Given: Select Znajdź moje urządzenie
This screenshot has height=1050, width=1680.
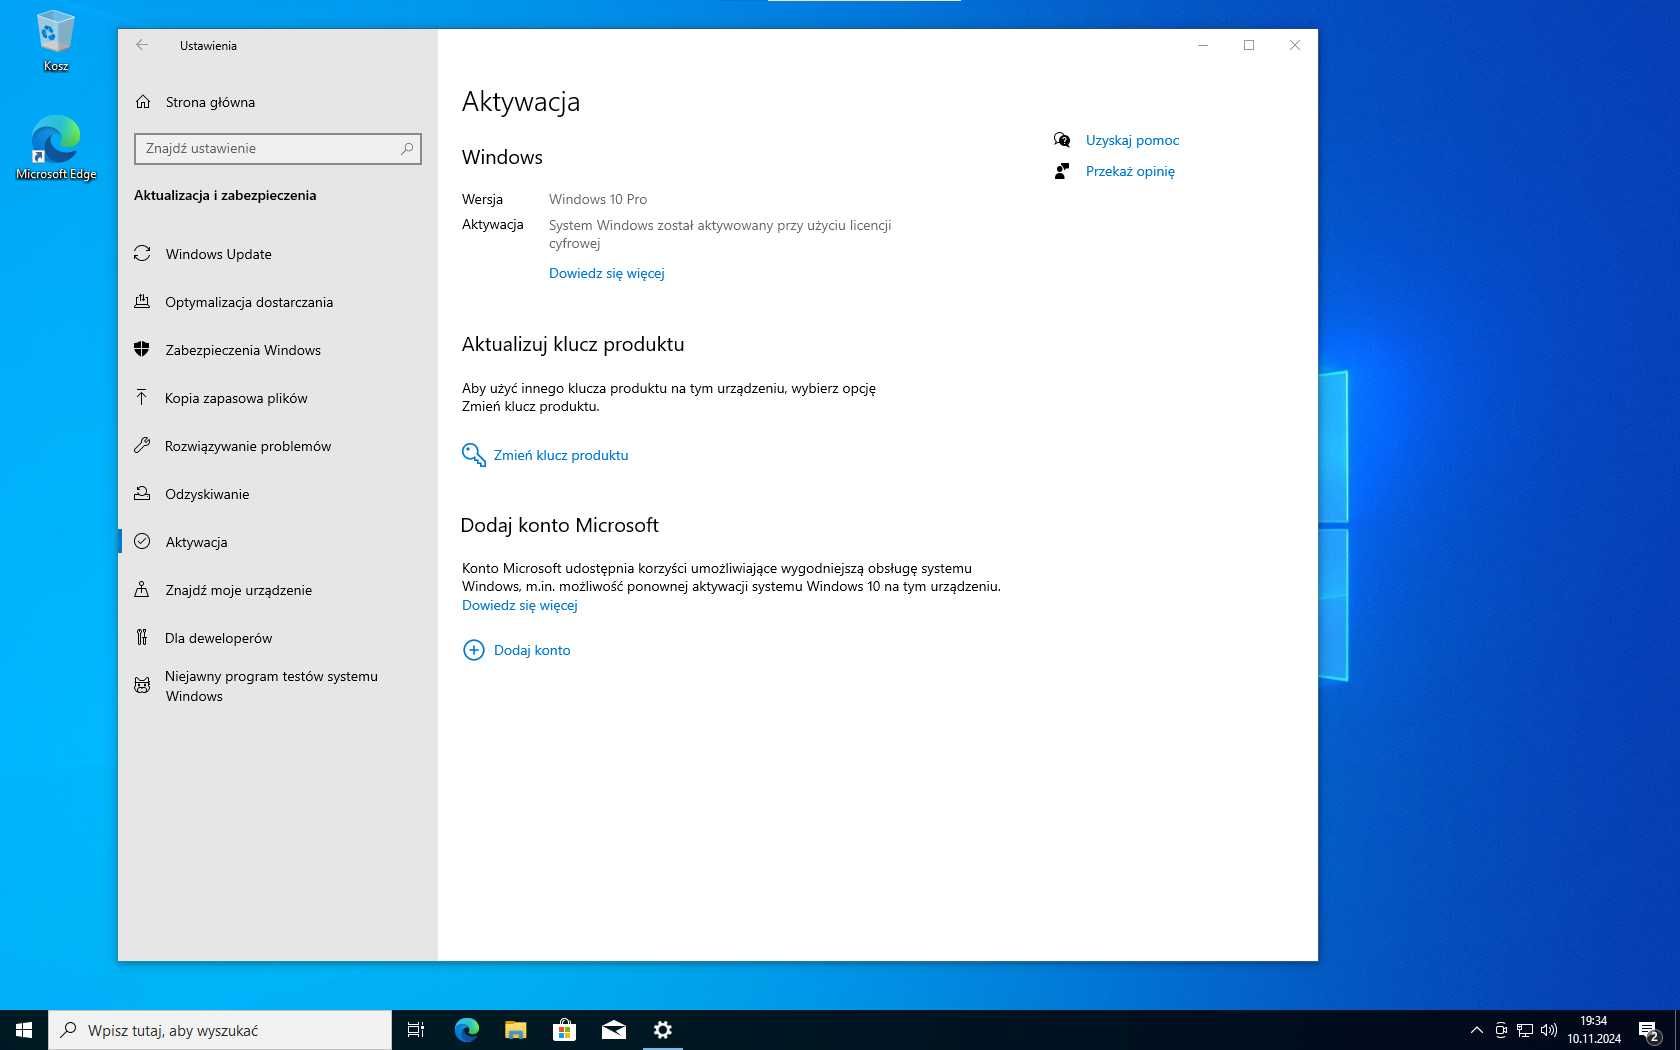Looking at the screenshot, I should click(278, 590).
